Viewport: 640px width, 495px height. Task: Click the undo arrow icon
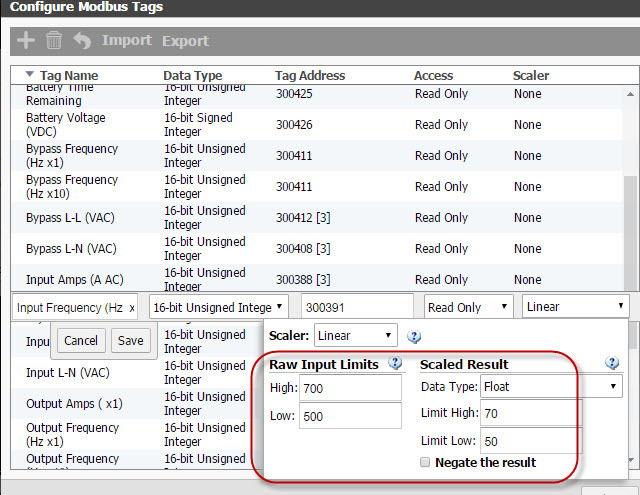[x=82, y=40]
